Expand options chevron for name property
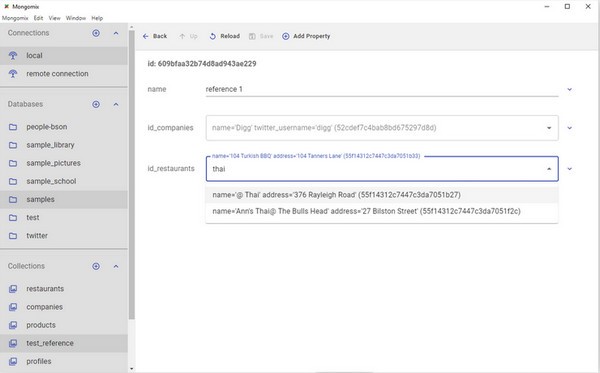 point(569,90)
